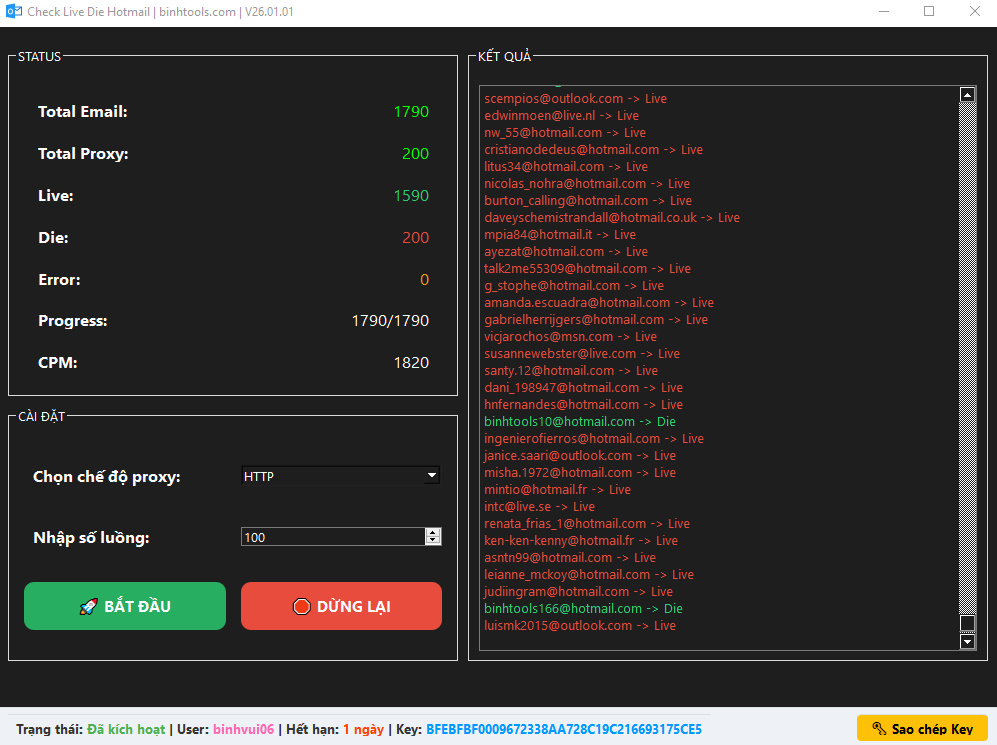
Task: Close the Check Live Die Hotmail window
Action: pos(974,12)
